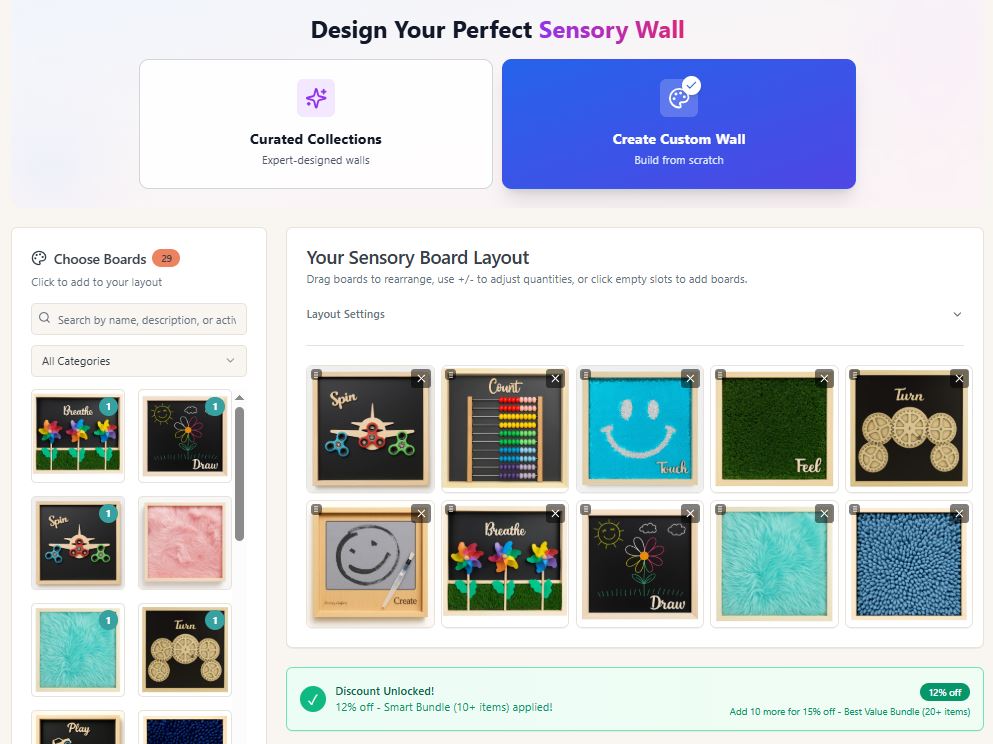Click the X on the Touch smiley board
993x744 pixels.
tap(690, 379)
